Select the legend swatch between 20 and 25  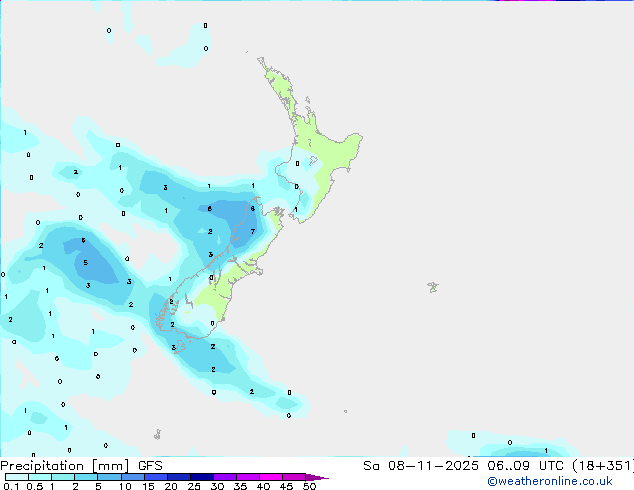[178, 477]
